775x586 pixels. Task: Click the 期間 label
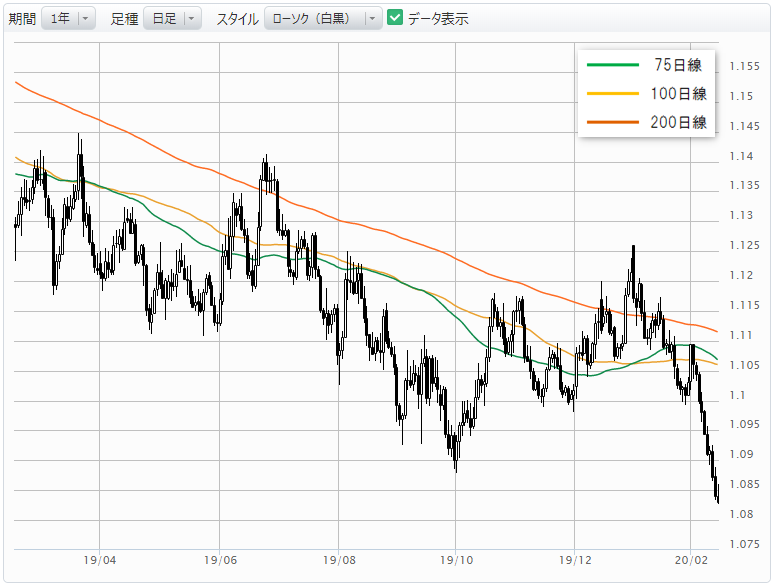[x=22, y=19]
